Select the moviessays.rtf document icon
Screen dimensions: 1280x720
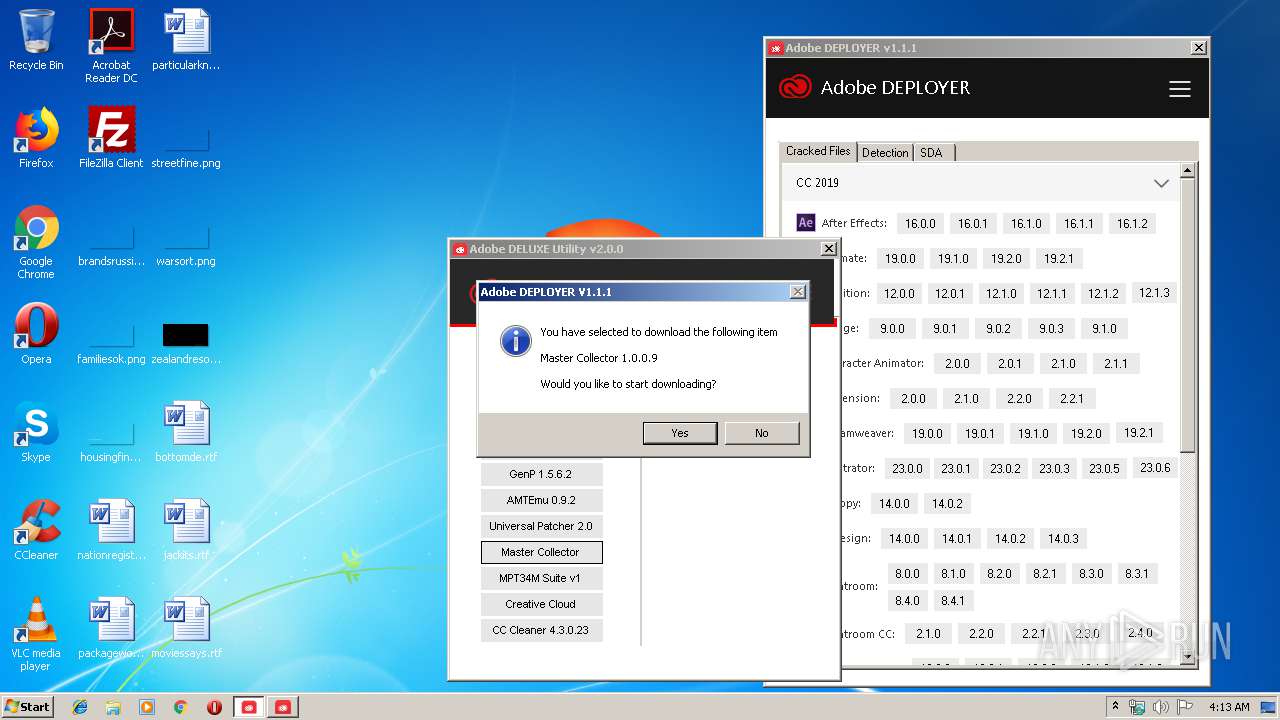pyautogui.click(x=186, y=628)
